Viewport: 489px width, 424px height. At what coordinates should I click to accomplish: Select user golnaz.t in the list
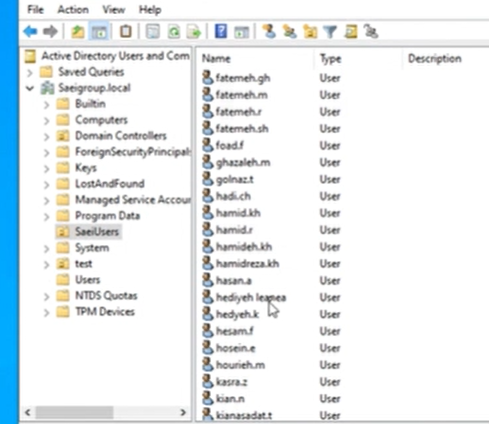coord(235,180)
